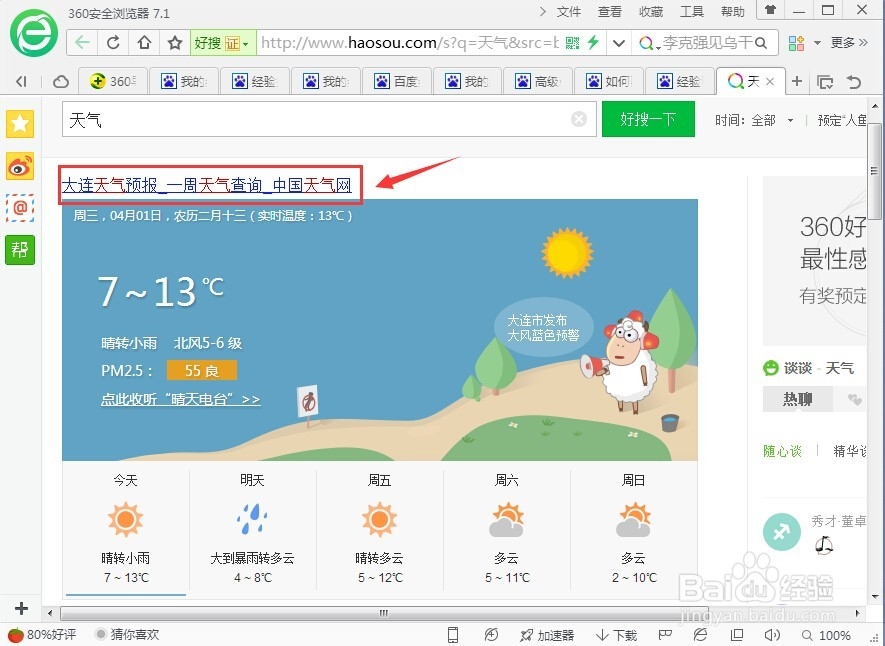Image resolution: width=885 pixels, height=646 pixels.
Task: Open the cloud tabs icon
Action: pyautogui.click(x=61, y=82)
